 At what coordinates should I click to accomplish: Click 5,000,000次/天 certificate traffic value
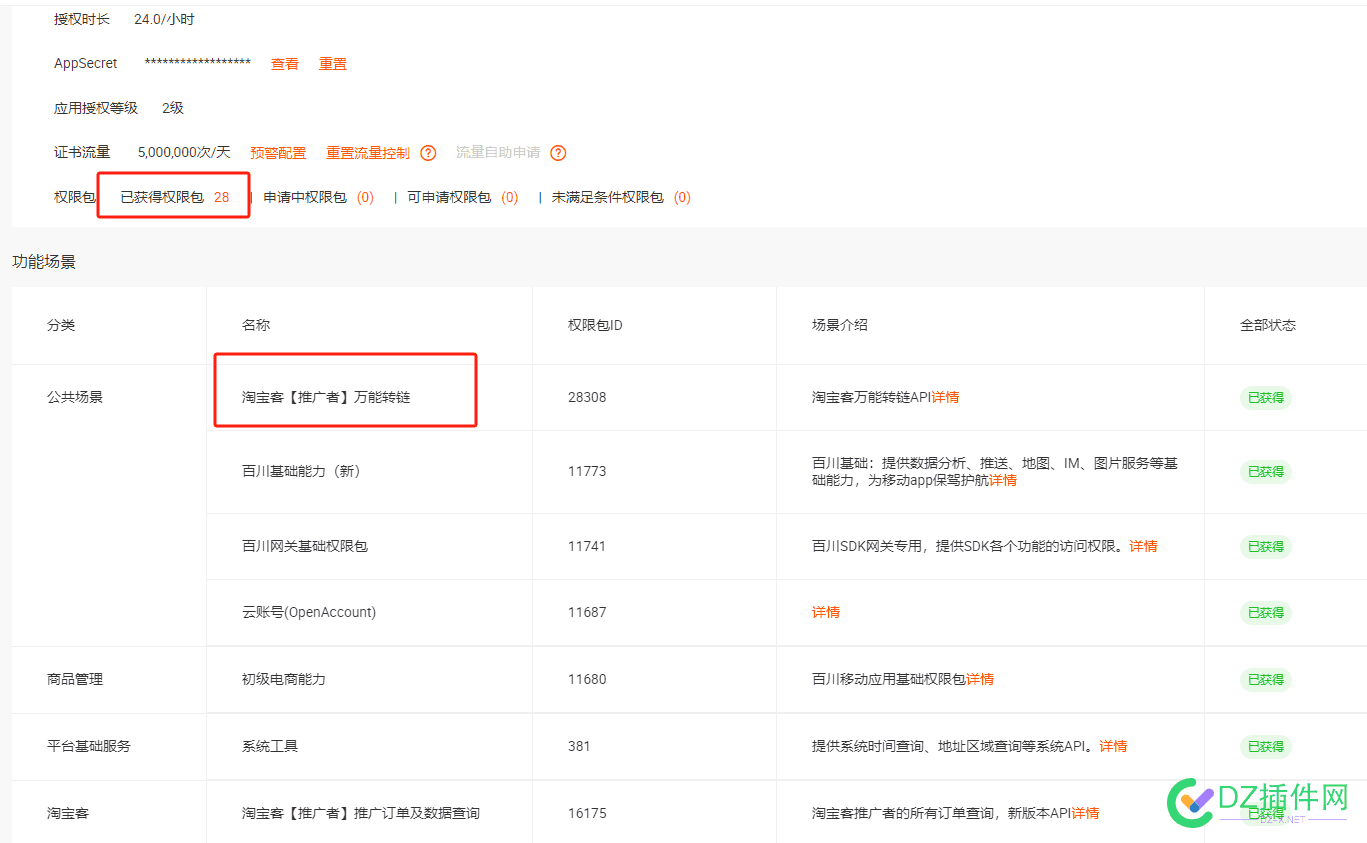[x=184, y=153]
